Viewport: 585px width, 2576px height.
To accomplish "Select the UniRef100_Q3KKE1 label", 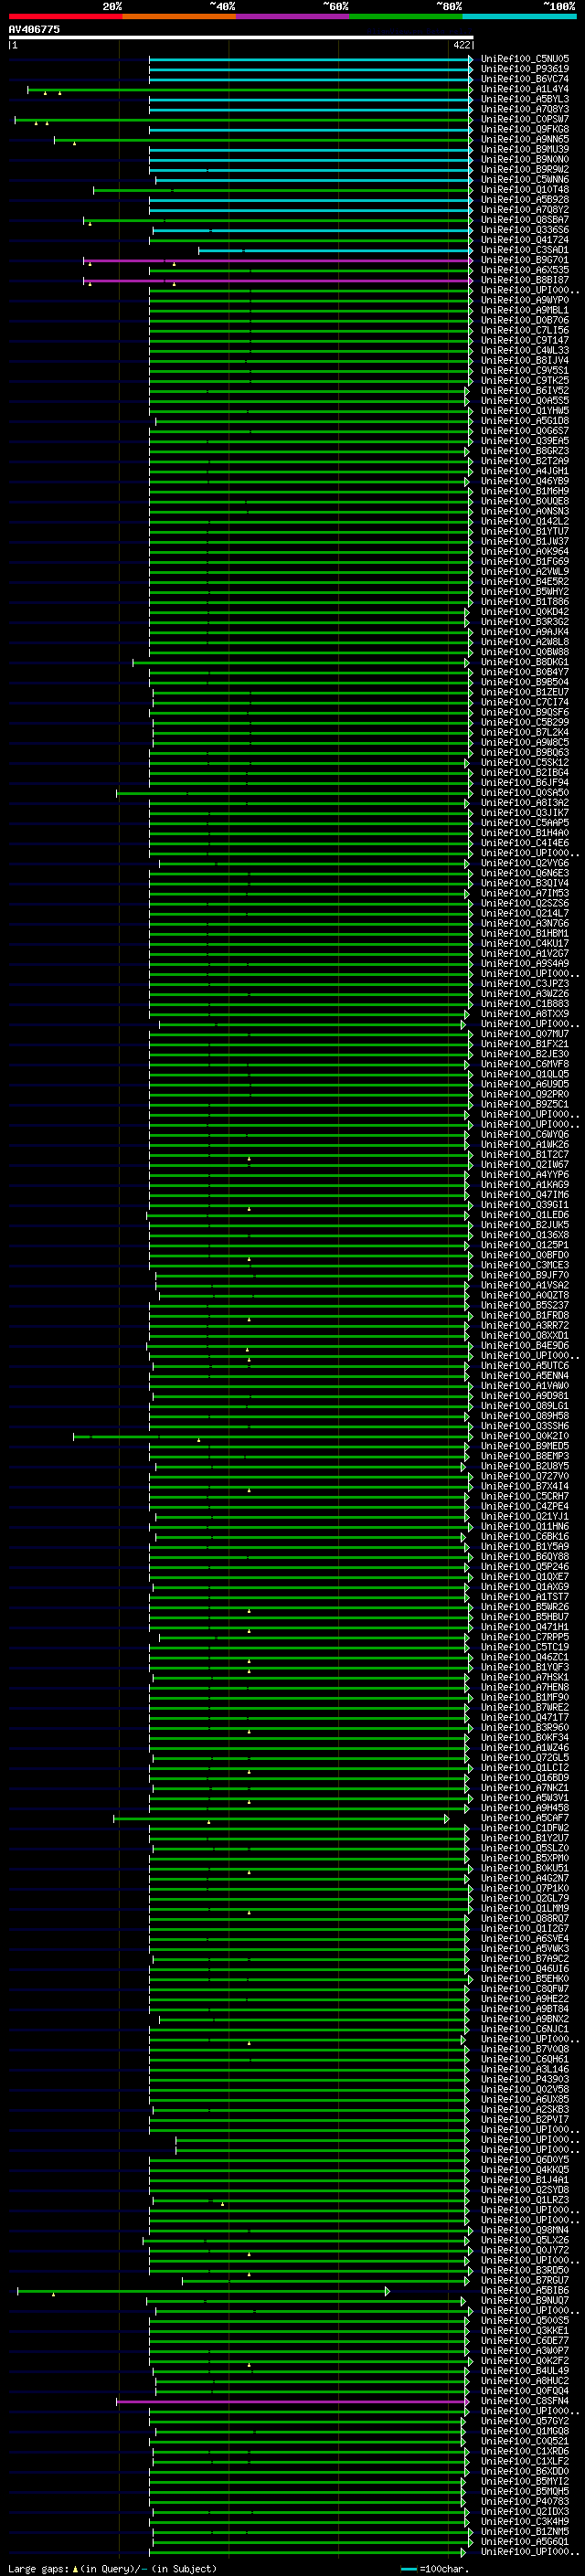I will (x=525, y=2330).
